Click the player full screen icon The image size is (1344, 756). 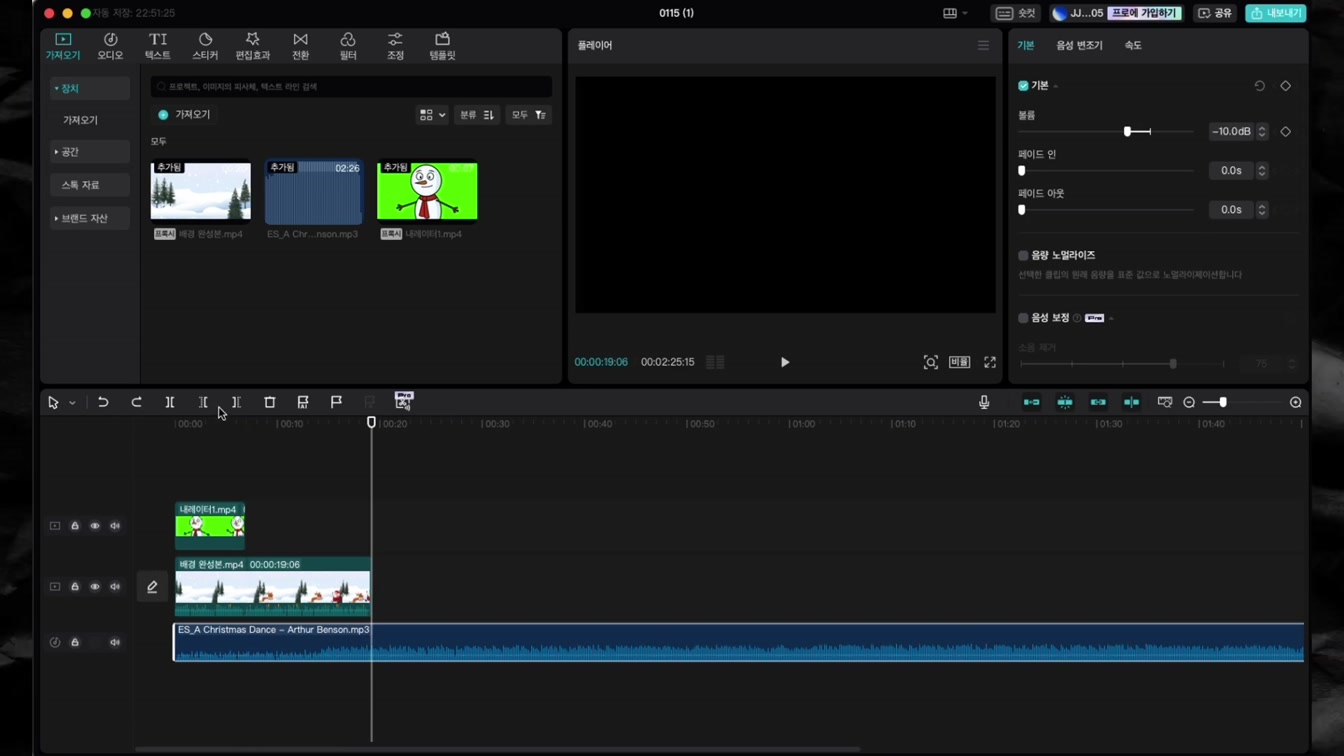[x=990, y=362]
